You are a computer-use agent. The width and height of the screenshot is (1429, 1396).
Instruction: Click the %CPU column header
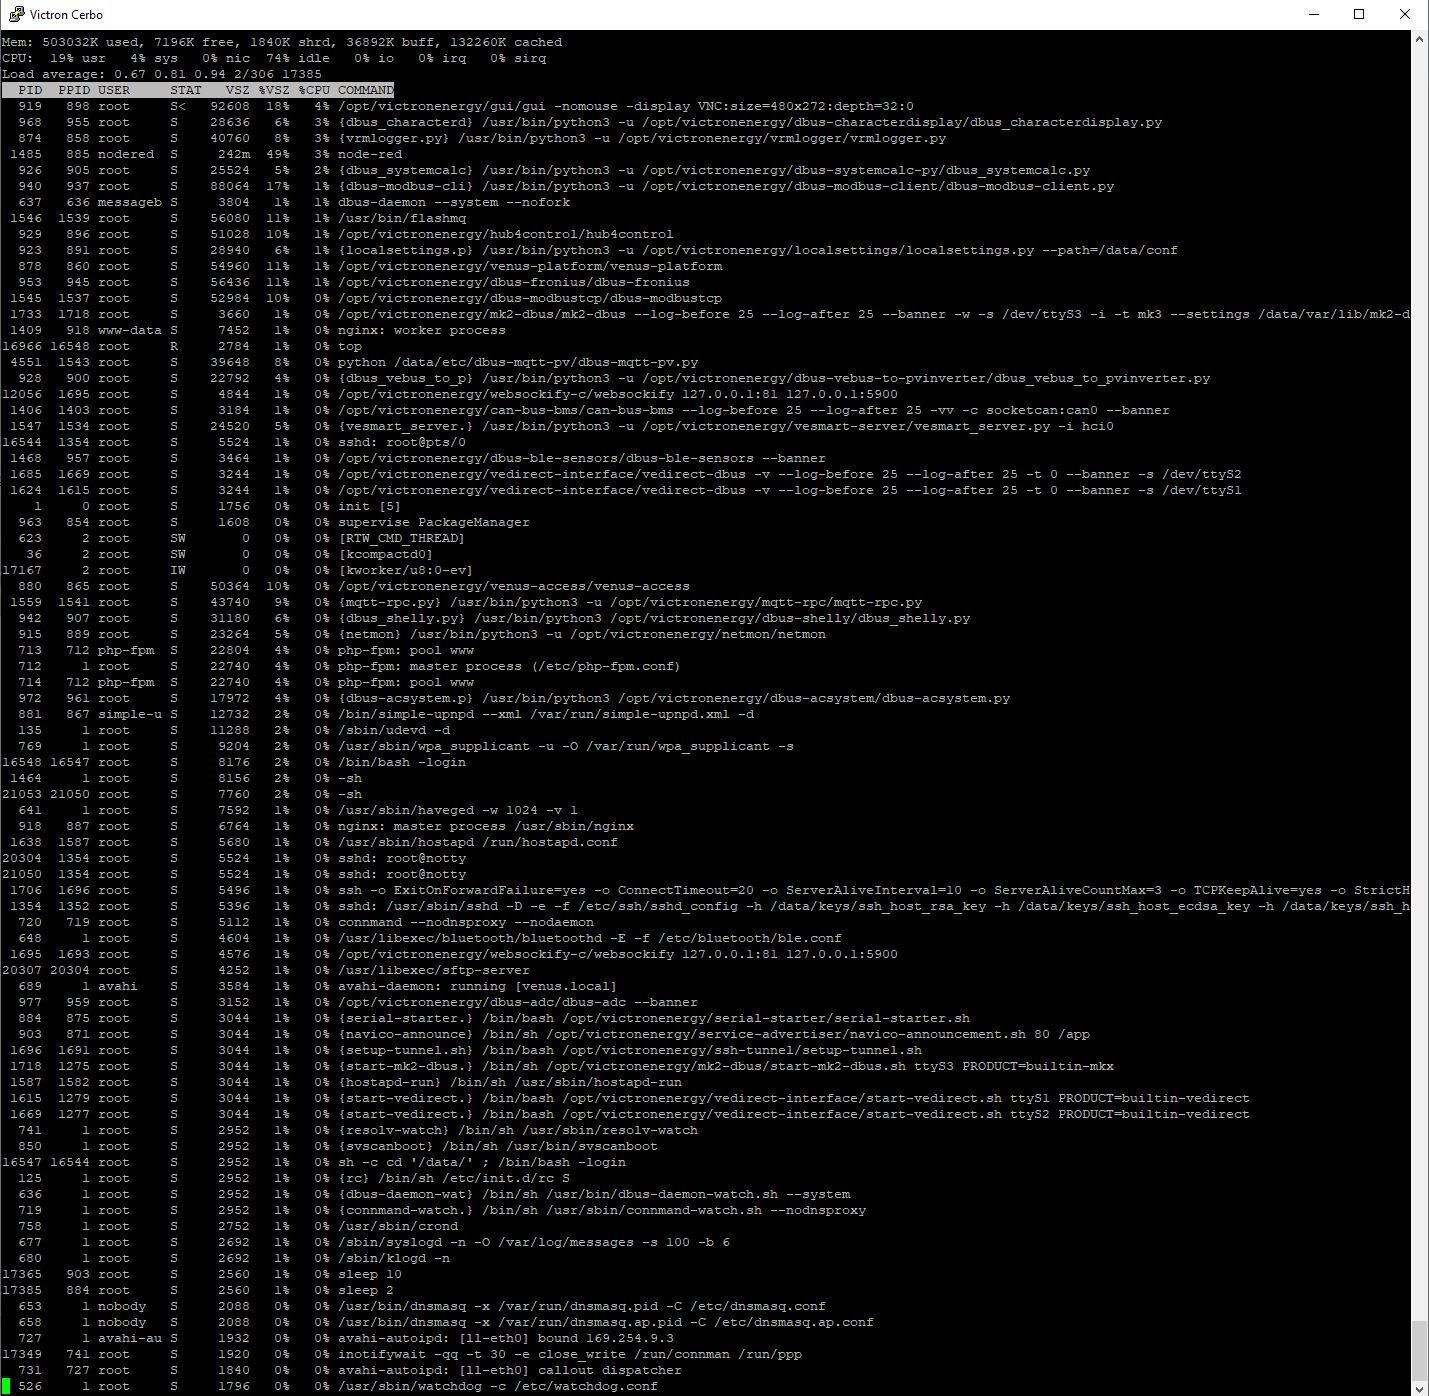coord(314,90)
